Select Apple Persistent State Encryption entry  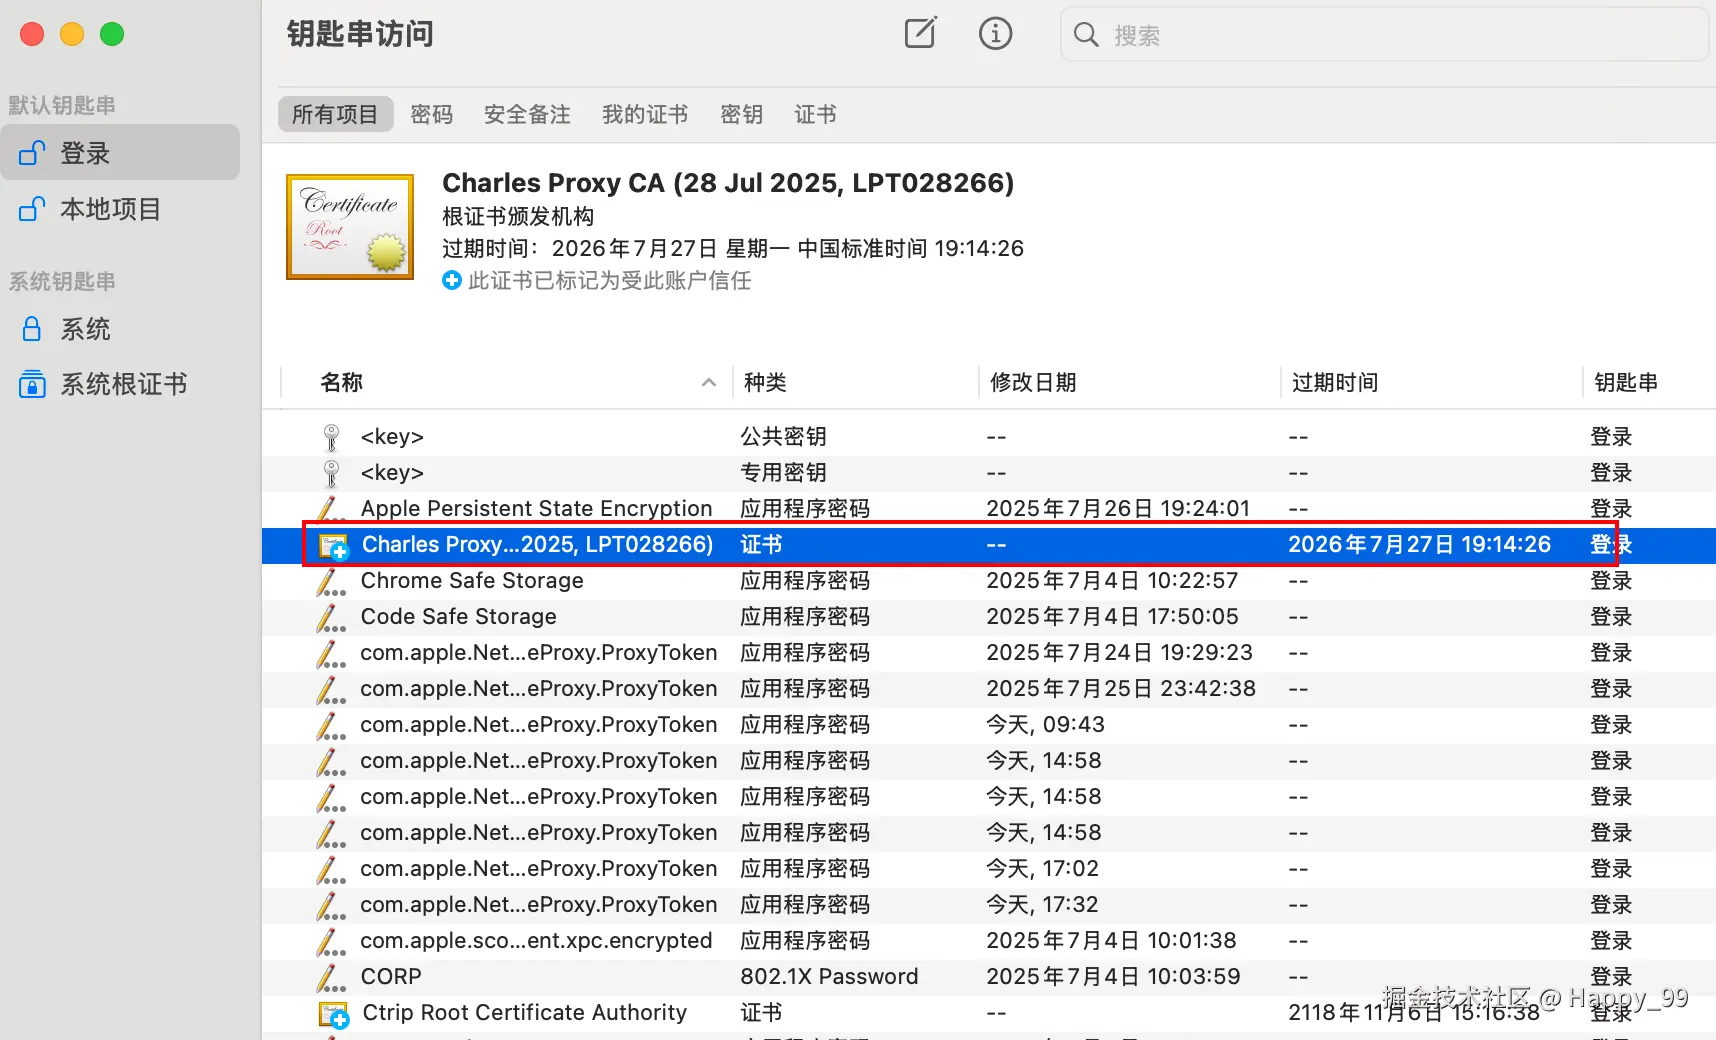point(536,509)
